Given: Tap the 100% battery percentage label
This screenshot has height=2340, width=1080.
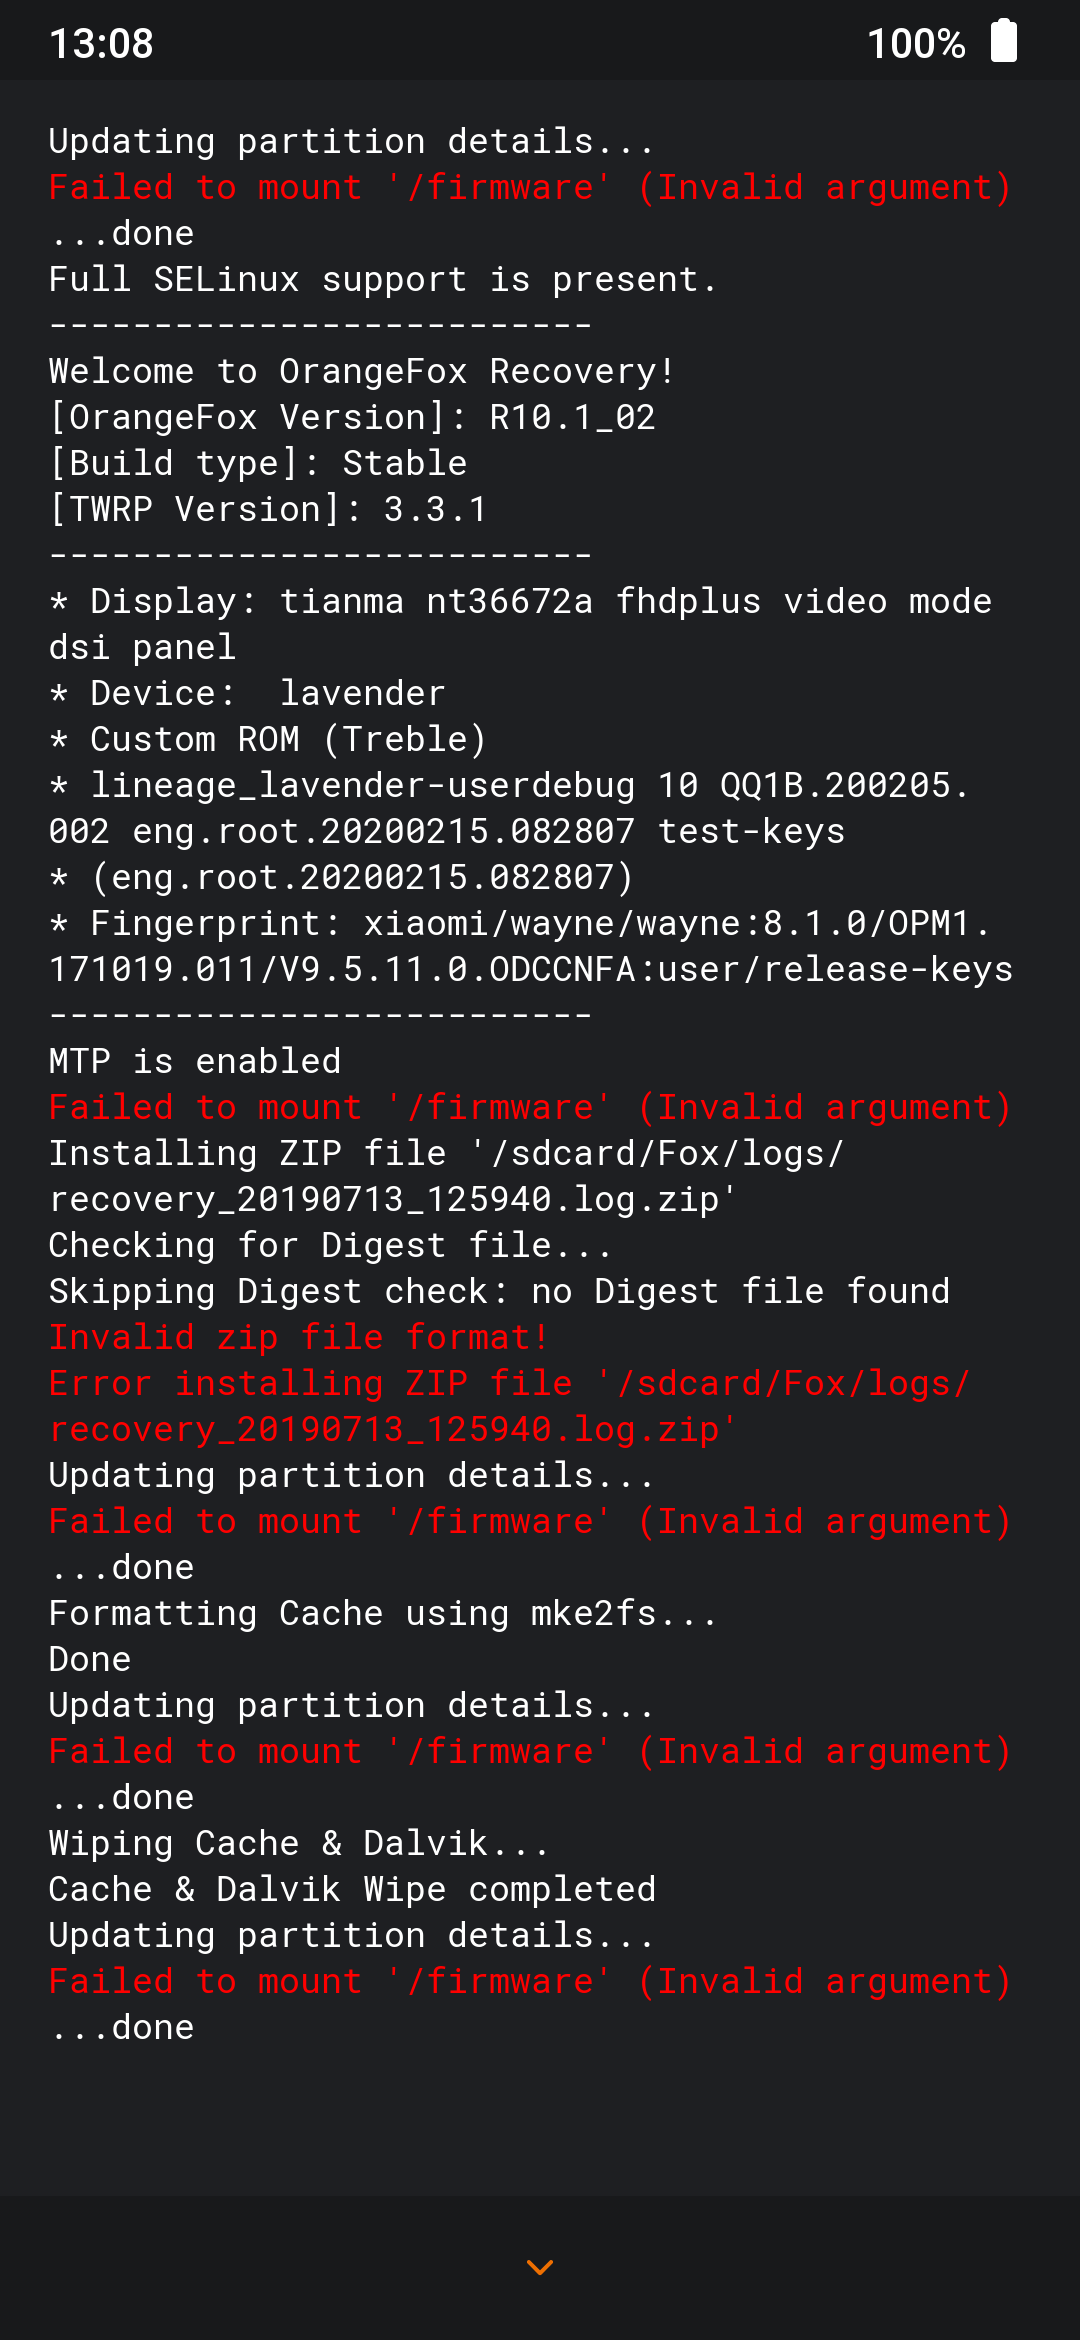Looking at the screenshot, I should coord(915,41).
